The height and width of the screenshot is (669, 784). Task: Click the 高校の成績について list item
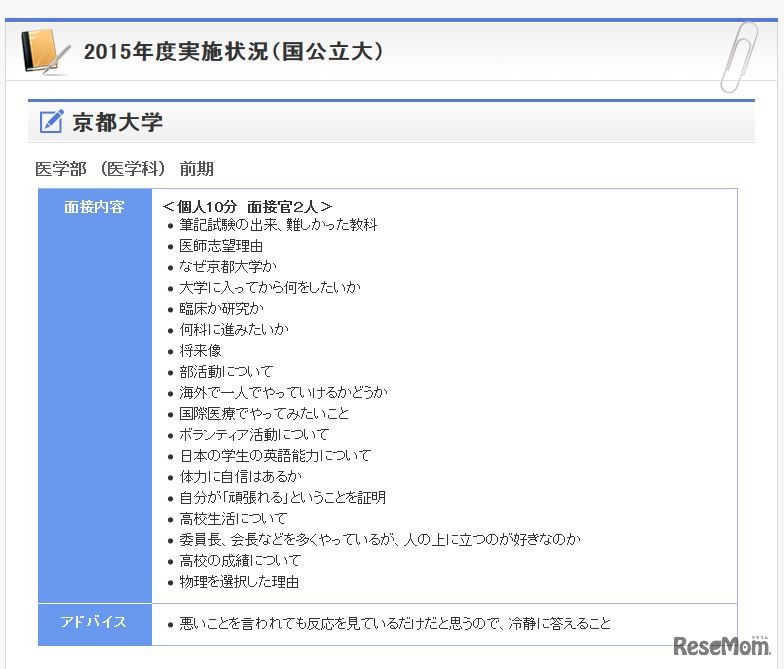(240, 561)
